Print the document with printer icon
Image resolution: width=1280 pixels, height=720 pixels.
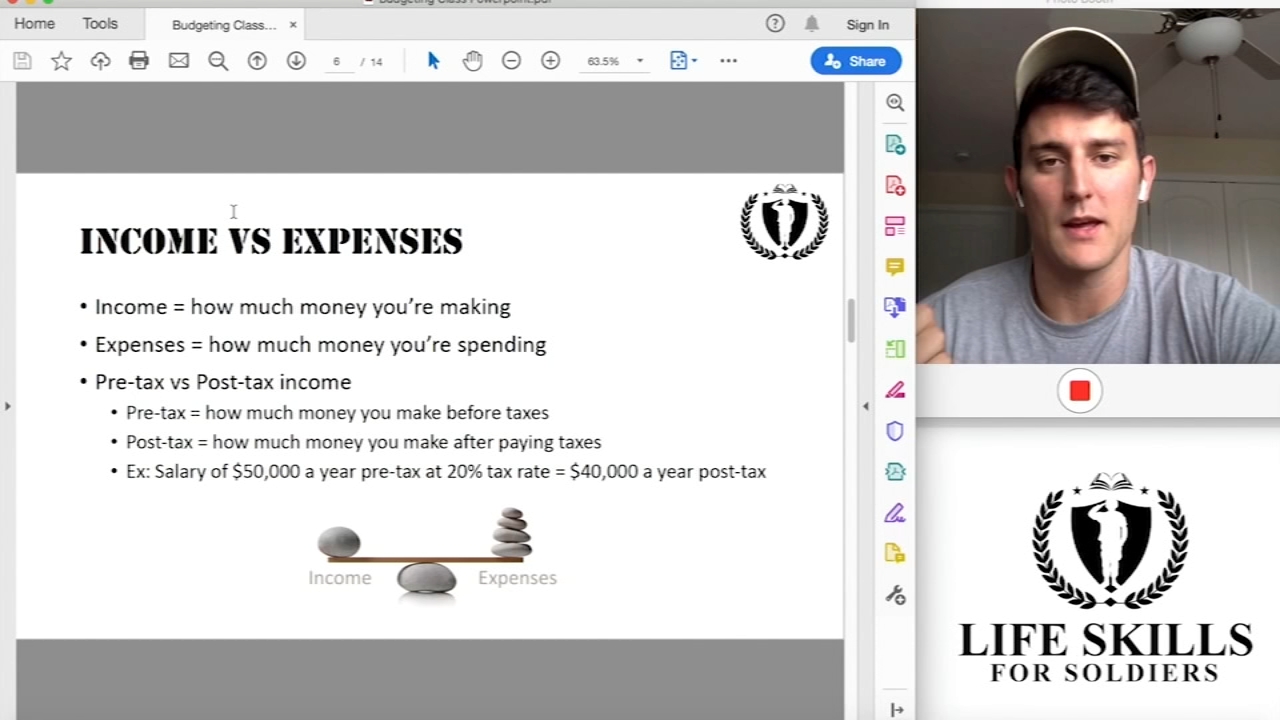(139, 61)
